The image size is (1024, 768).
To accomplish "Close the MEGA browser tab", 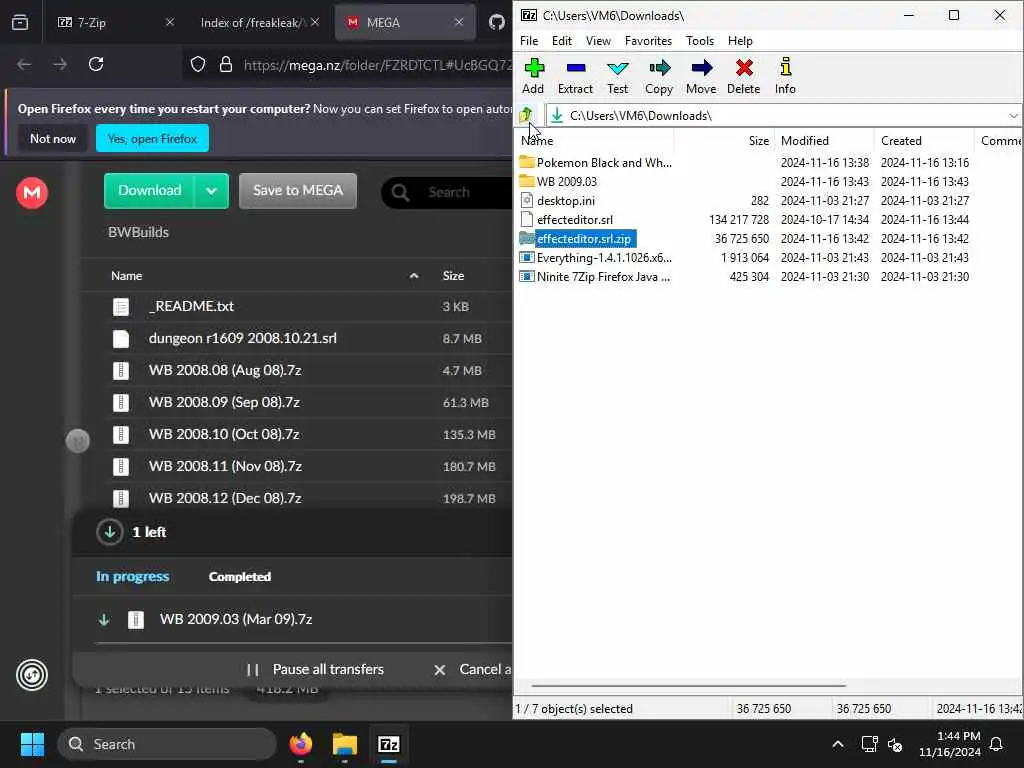I will click(459, 22).
